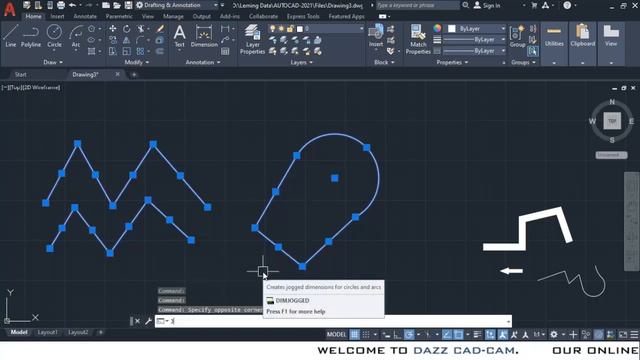Viewport: 640px width, 360px height.
Task: Close the Drawing3 tab
Action: [x=118, y=74]
